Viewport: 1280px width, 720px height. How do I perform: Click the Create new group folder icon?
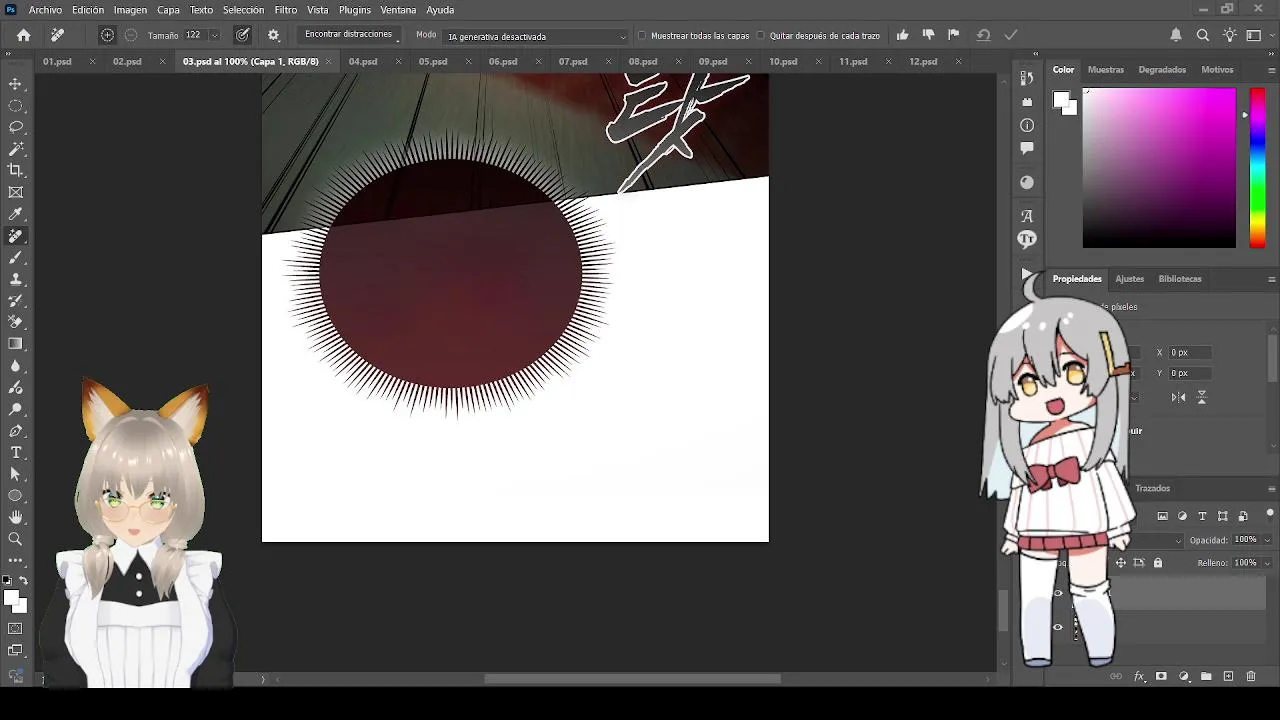(x=1206, y=677)
